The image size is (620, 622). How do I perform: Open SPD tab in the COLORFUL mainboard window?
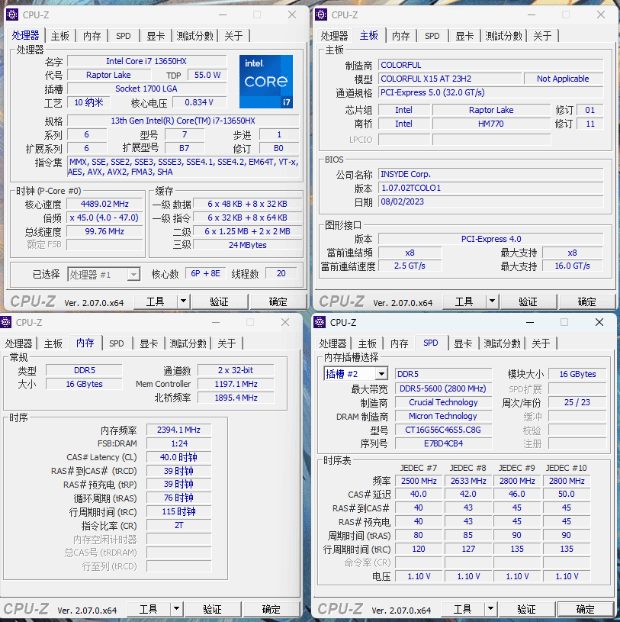432,36
